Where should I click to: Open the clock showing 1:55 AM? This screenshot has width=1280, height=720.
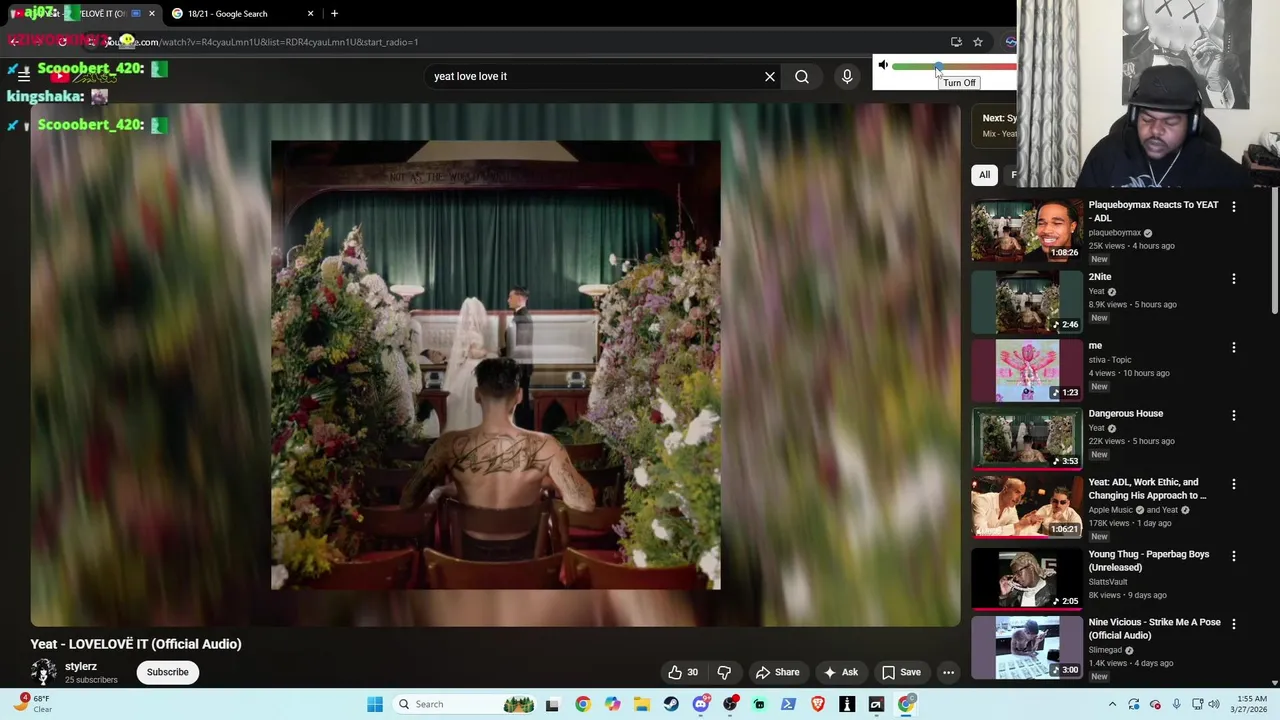(1250, 704)
